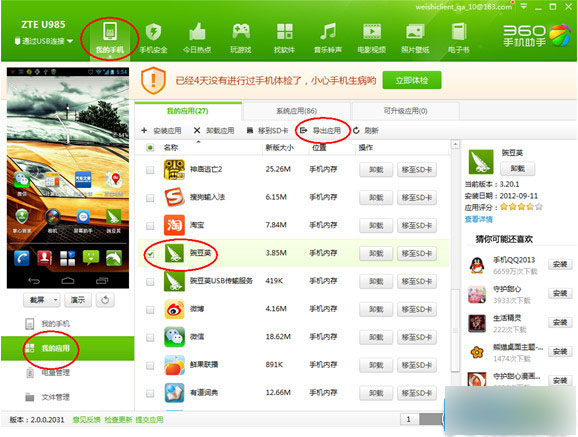Click 移至SD卡 button for 淘宝

pos(417,225)
